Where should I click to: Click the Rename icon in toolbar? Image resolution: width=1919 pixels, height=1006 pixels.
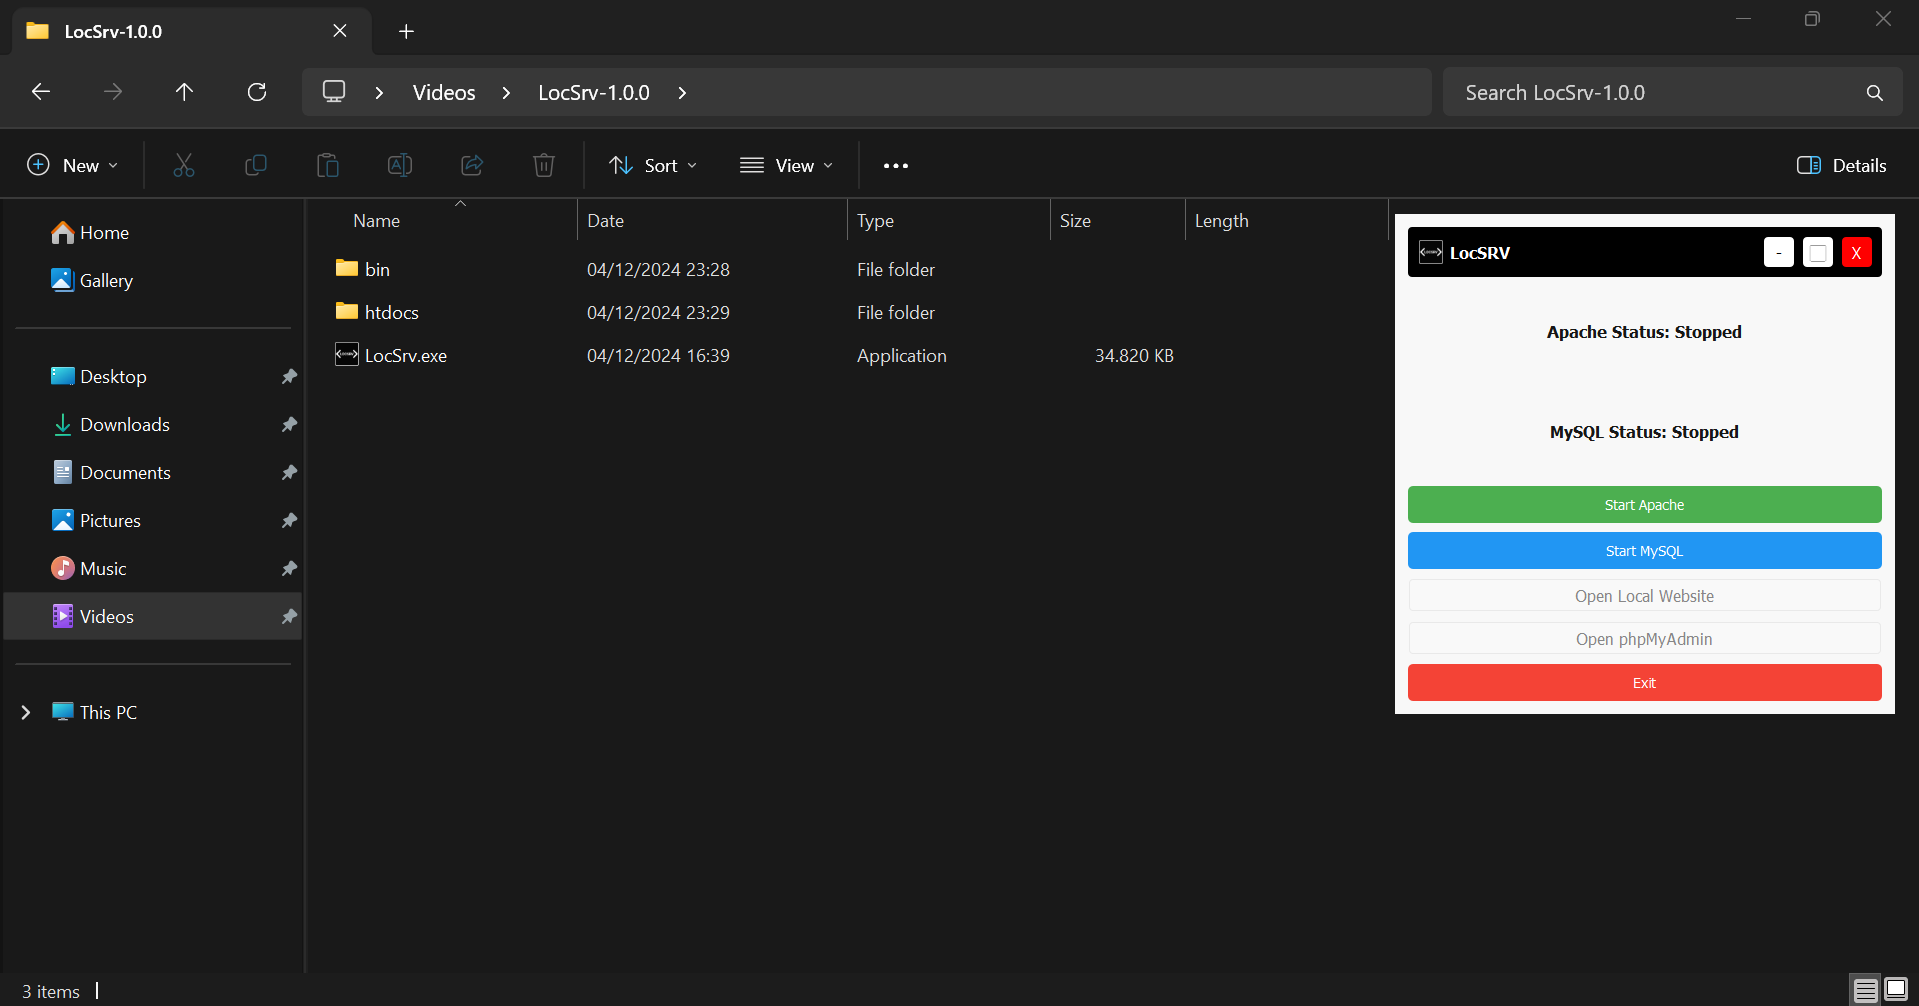click(400, 165)
